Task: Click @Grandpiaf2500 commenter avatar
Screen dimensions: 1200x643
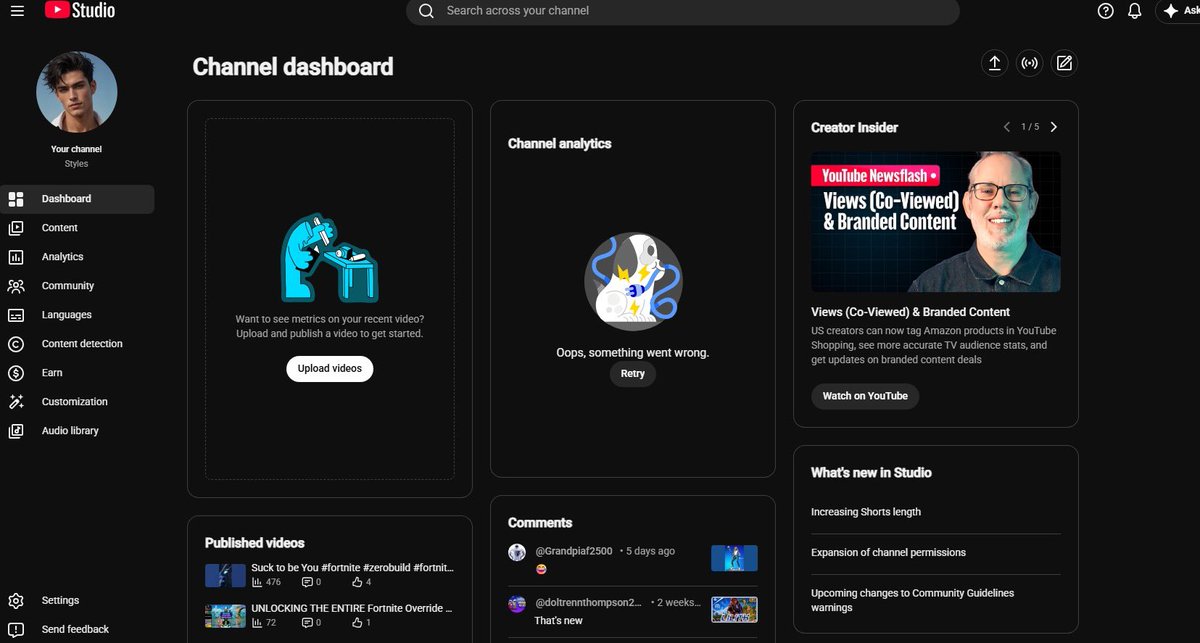Action: (x=517, y=552)
